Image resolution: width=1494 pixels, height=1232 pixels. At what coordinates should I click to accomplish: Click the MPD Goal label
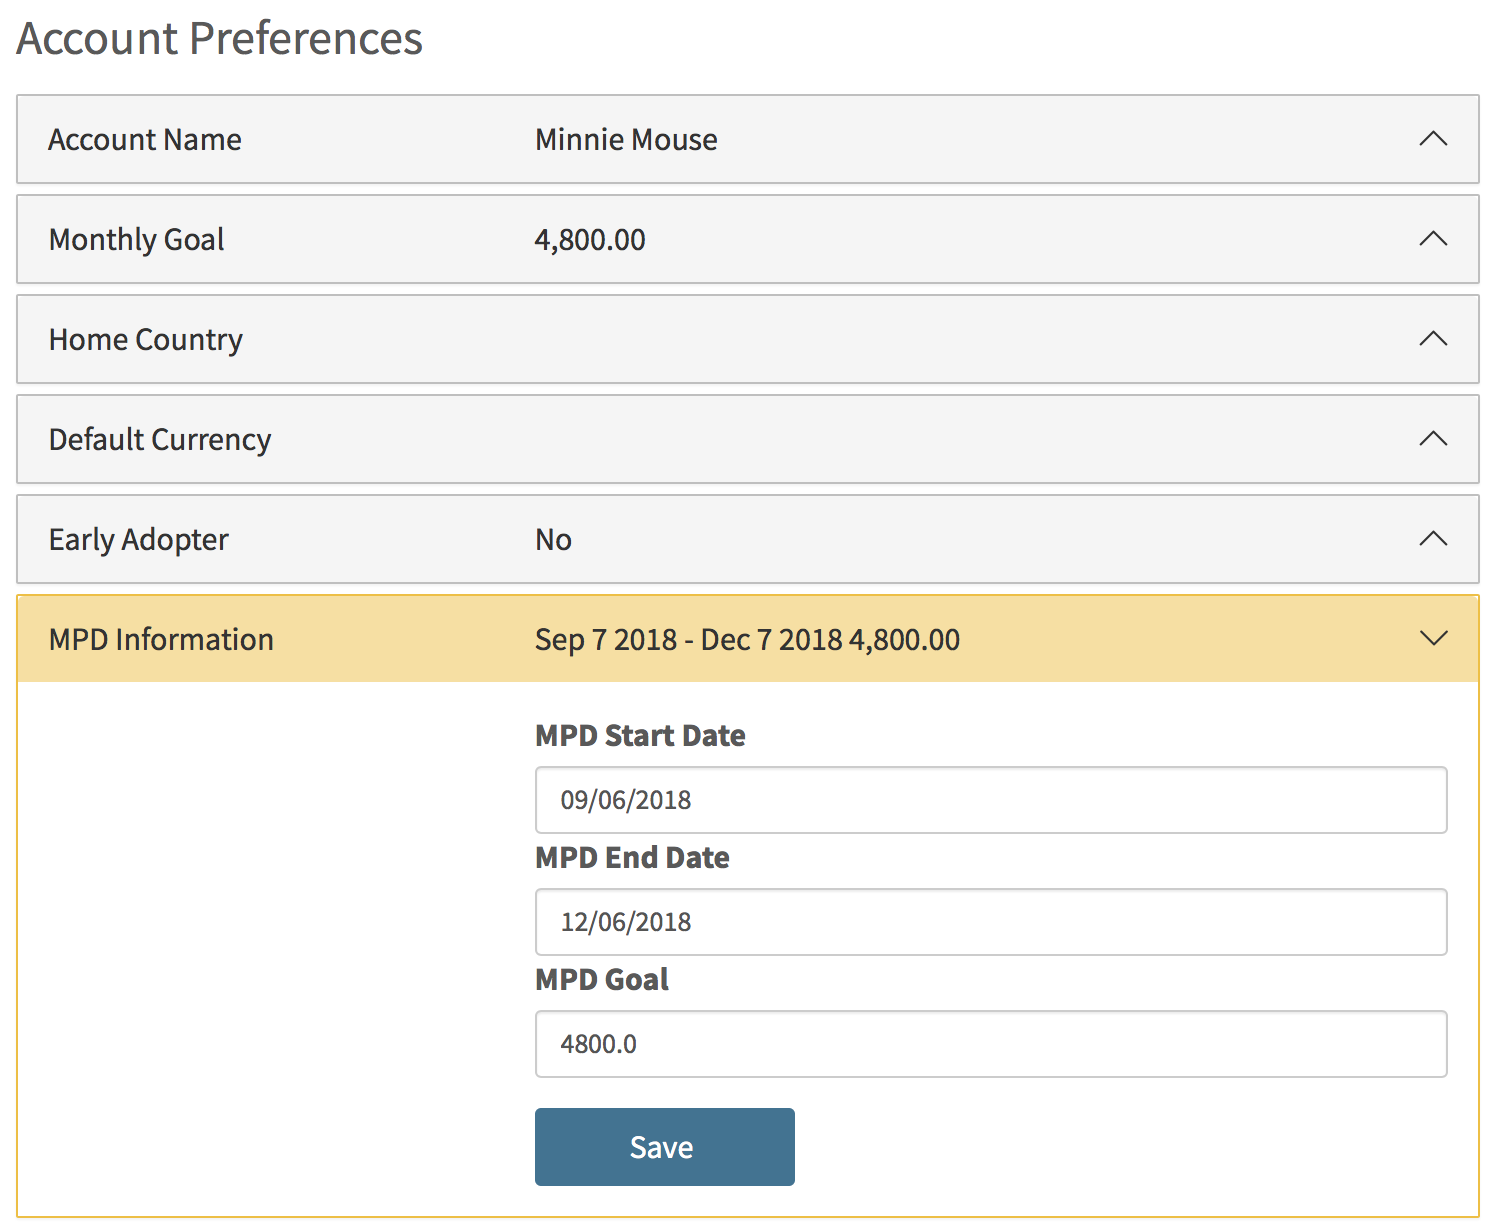point(602,980)
